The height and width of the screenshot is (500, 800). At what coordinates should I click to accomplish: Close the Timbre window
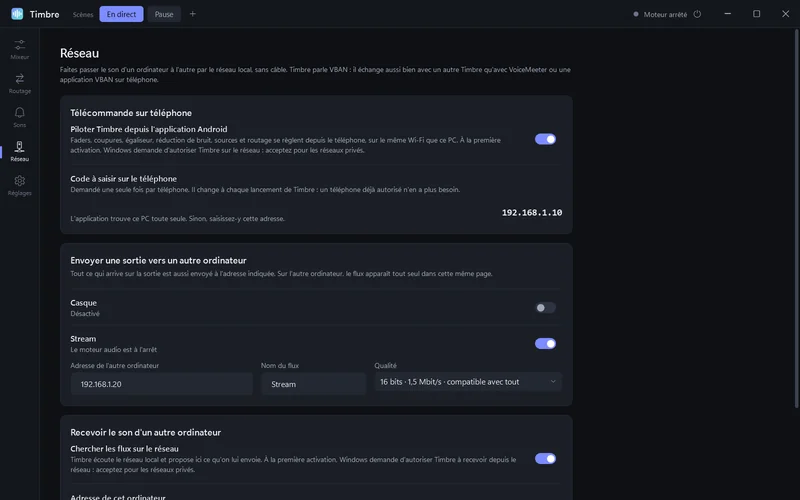(x=786, y=14)
